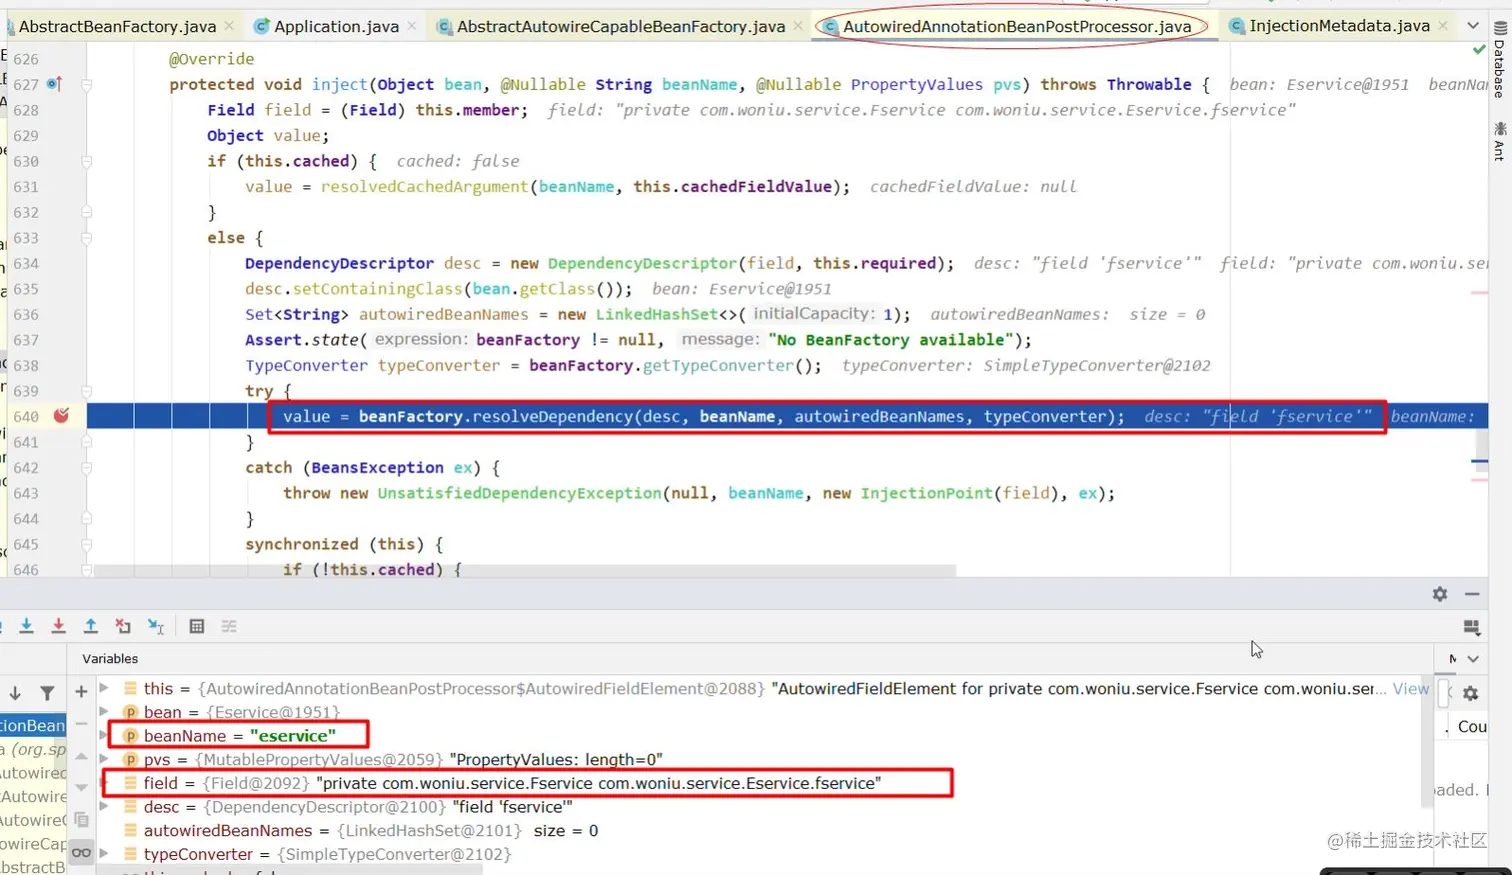Open debug panel settings gear
1512x875 pixels.
tap(1440, 594)
